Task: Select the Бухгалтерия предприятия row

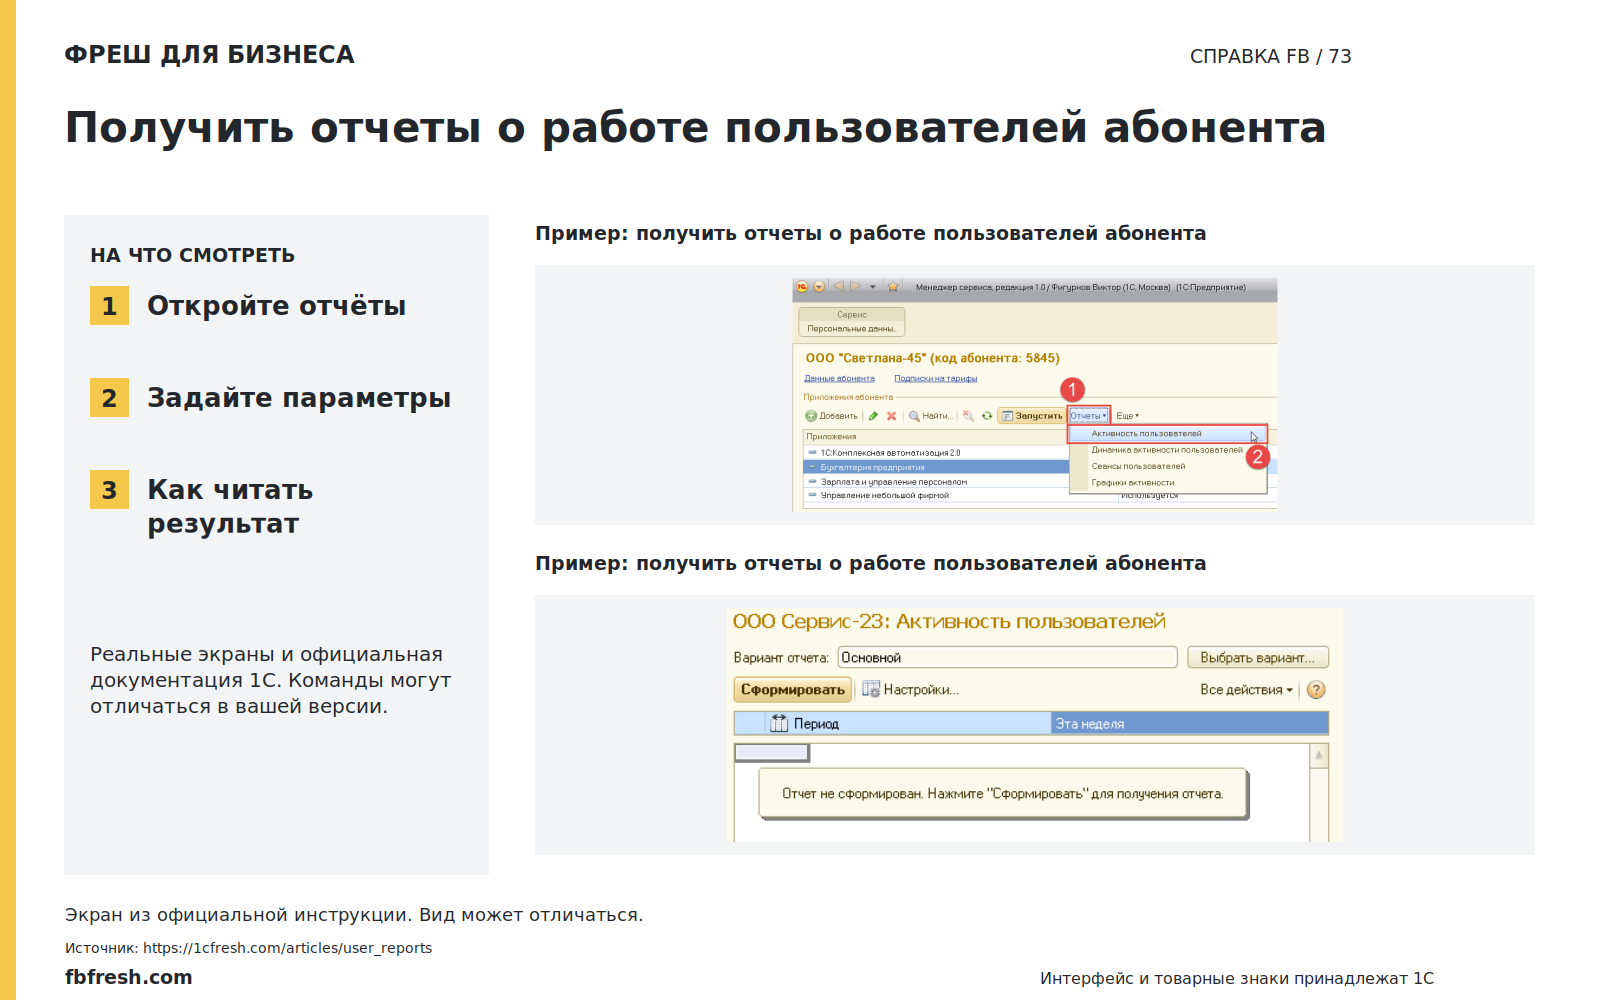Action: (x=937, y=467)
